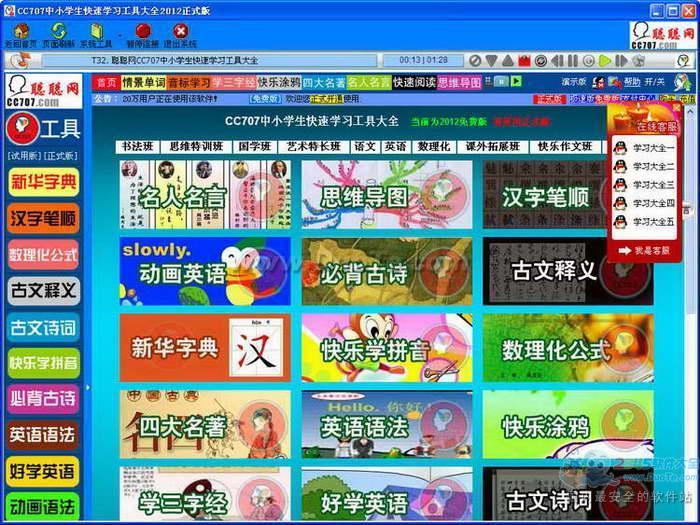Open the 首页 tab

(x=107, y=83)
